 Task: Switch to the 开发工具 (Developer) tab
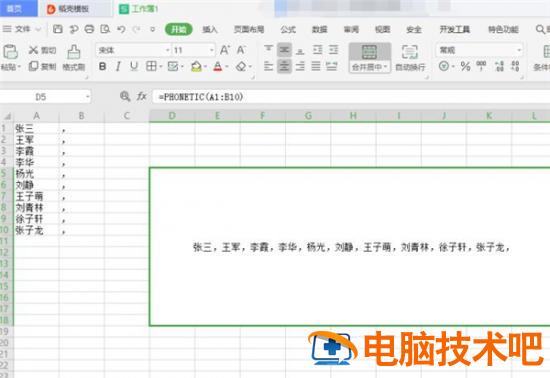pos(455,29)
